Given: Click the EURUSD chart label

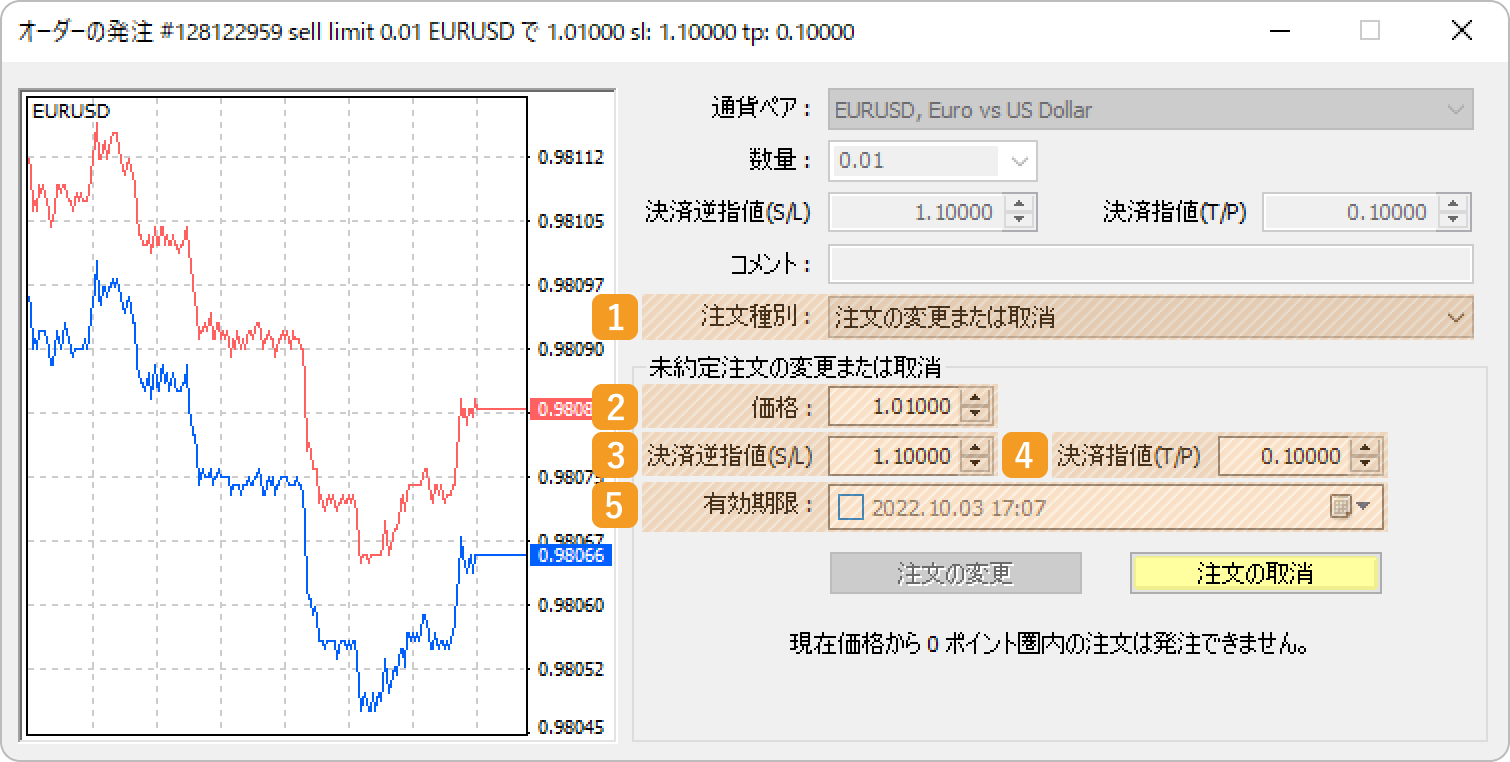Looking at the screenshot, I should coord(71,111).
